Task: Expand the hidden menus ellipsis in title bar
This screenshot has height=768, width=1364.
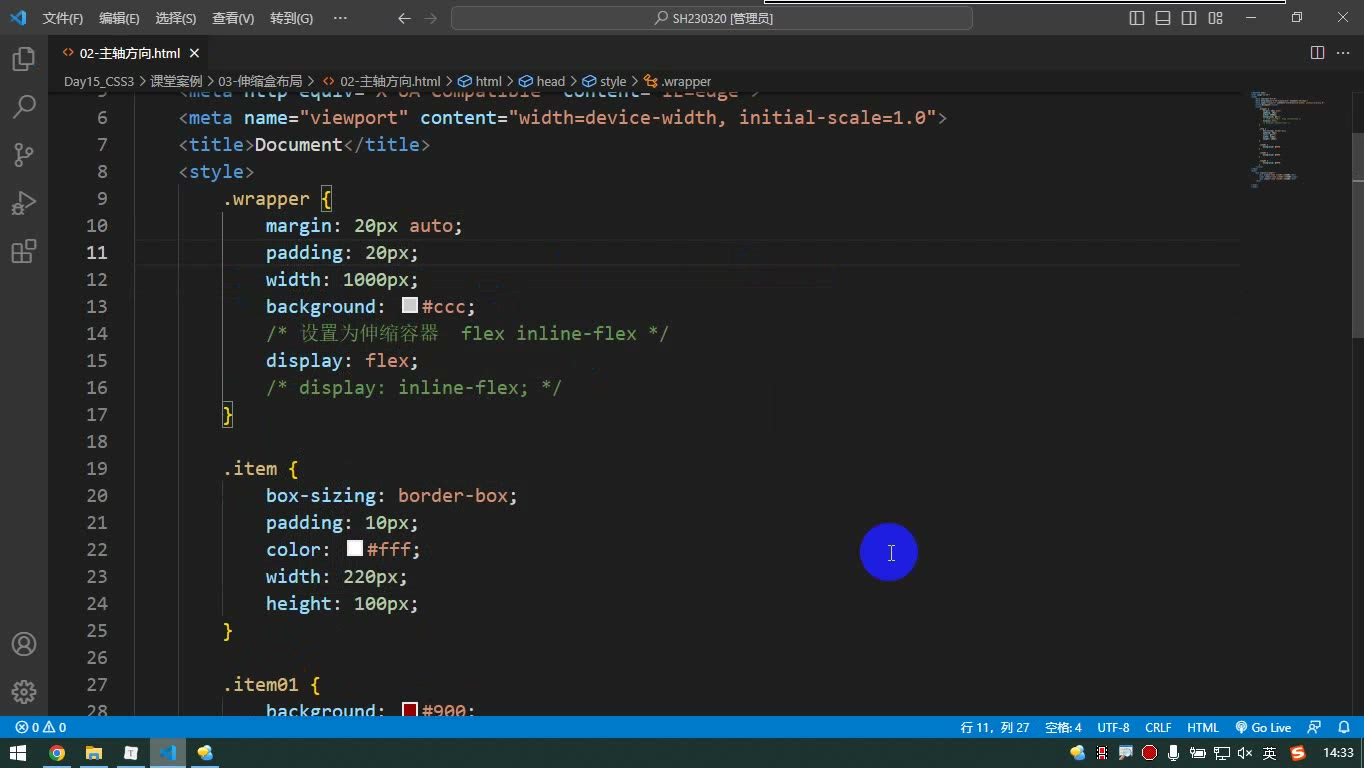Action: [x=340, y=18]
